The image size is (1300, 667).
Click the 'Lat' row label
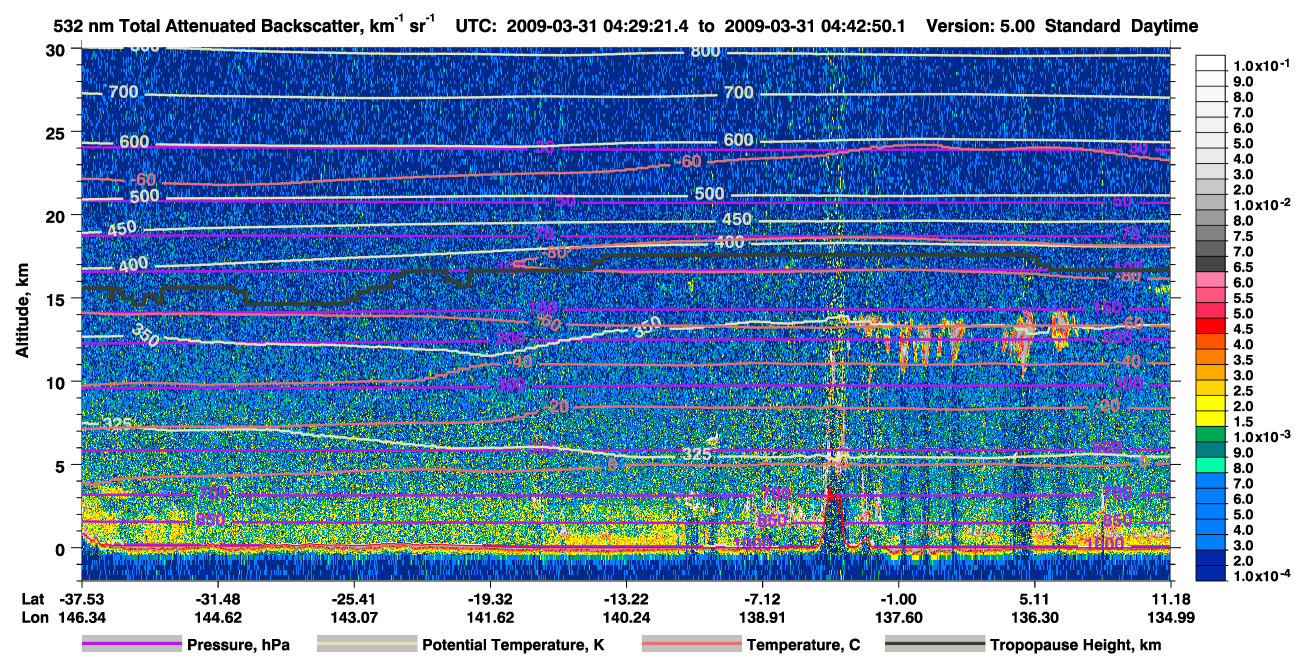[x=31, y=599]
